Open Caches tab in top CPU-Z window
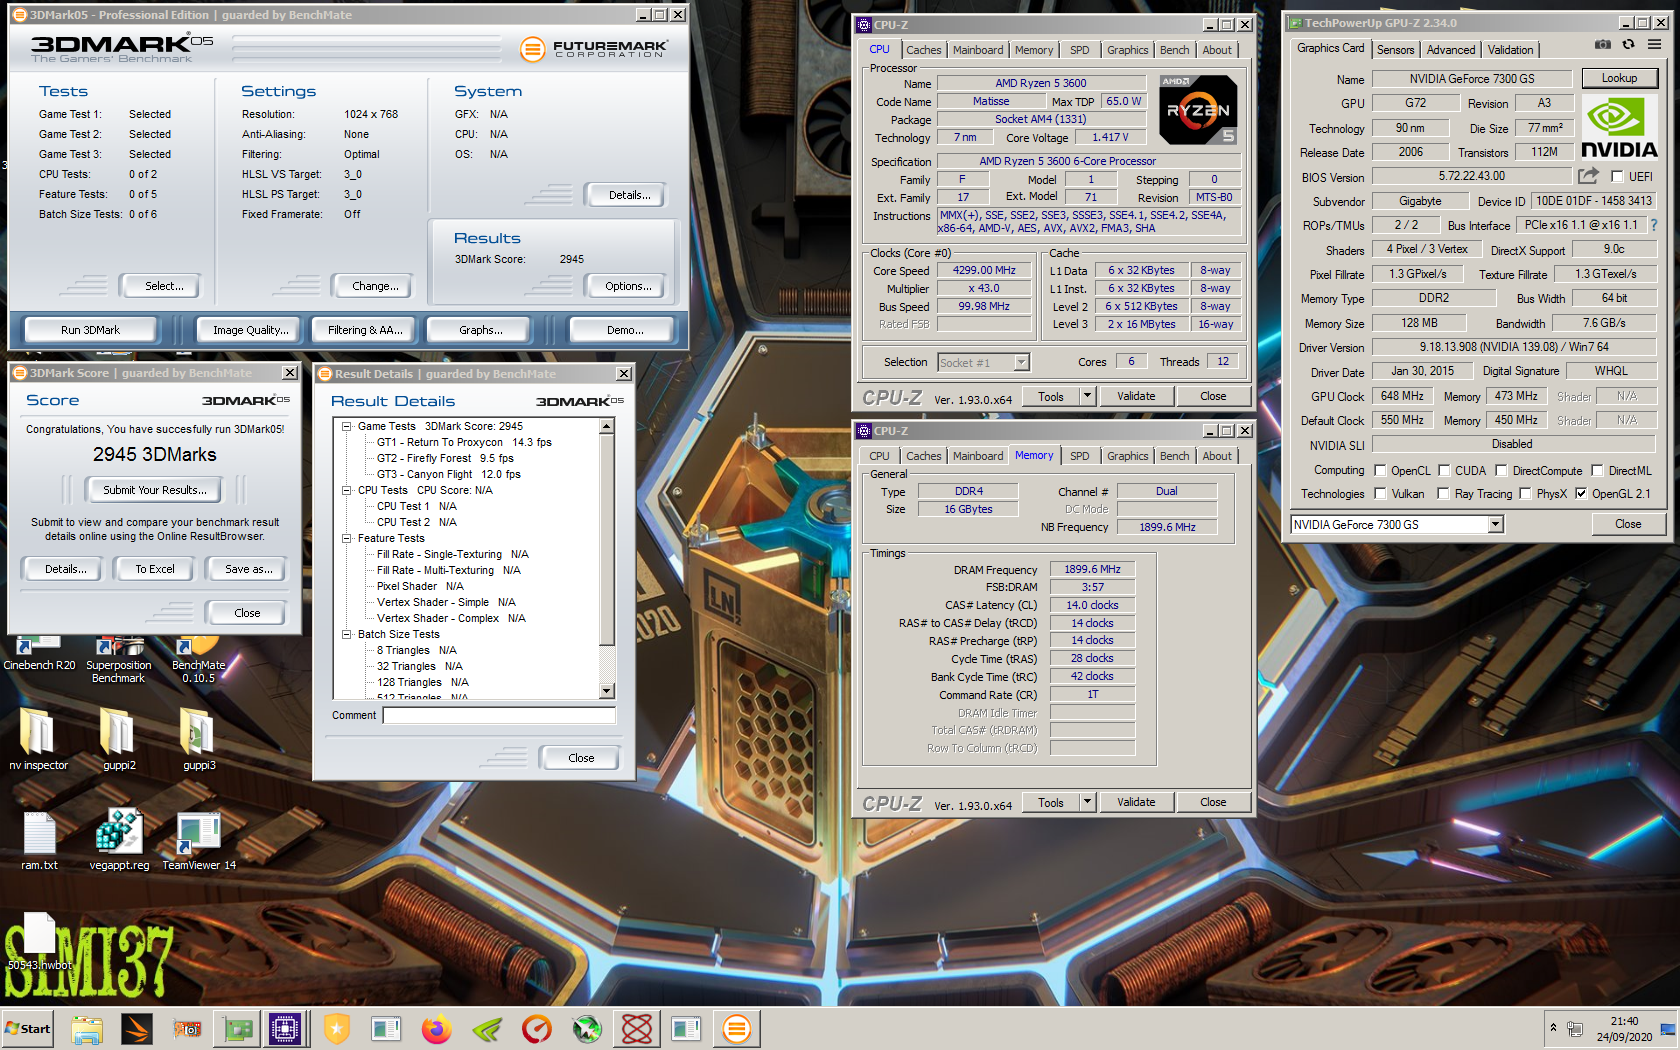Image resolution: width=1680 pixels, height=1050 pixels. coord(924,50)
